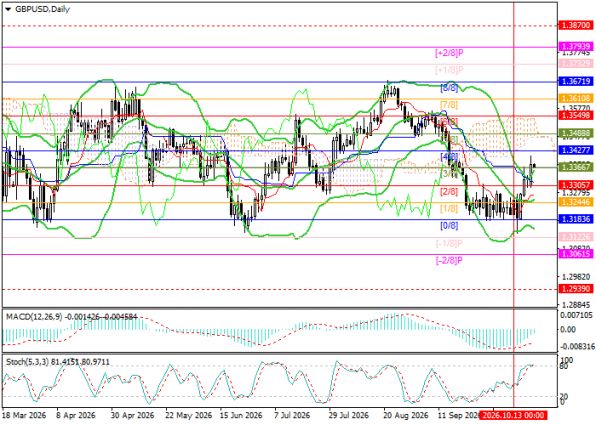Select the 1.31836 blue price label
Viewport: 596px width, 425px height.
575,219
